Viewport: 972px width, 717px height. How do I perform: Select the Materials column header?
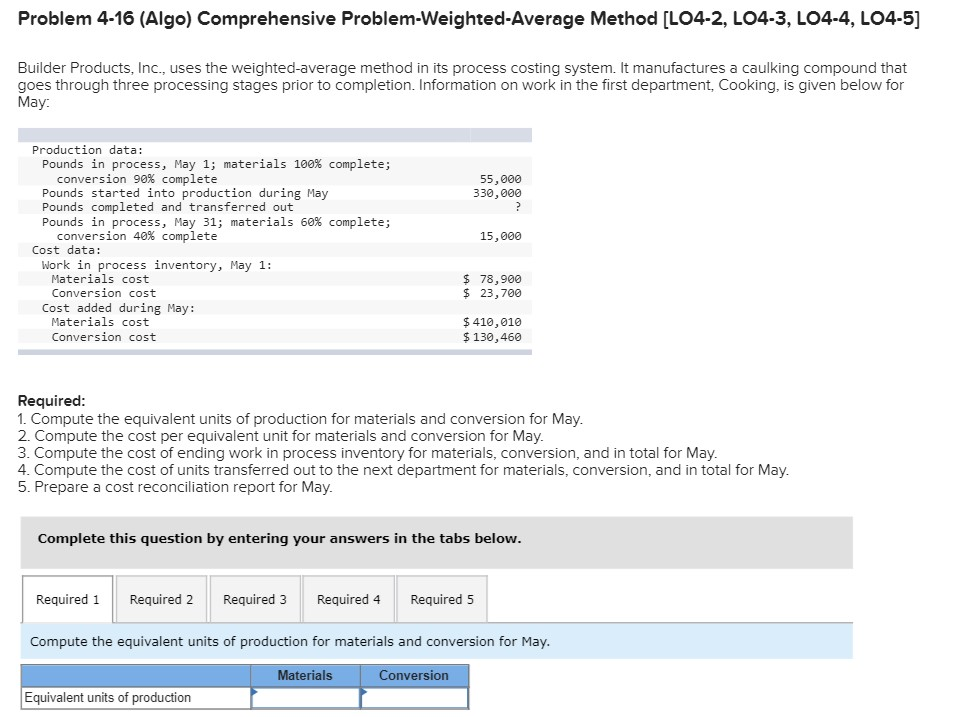click(306, 675)
